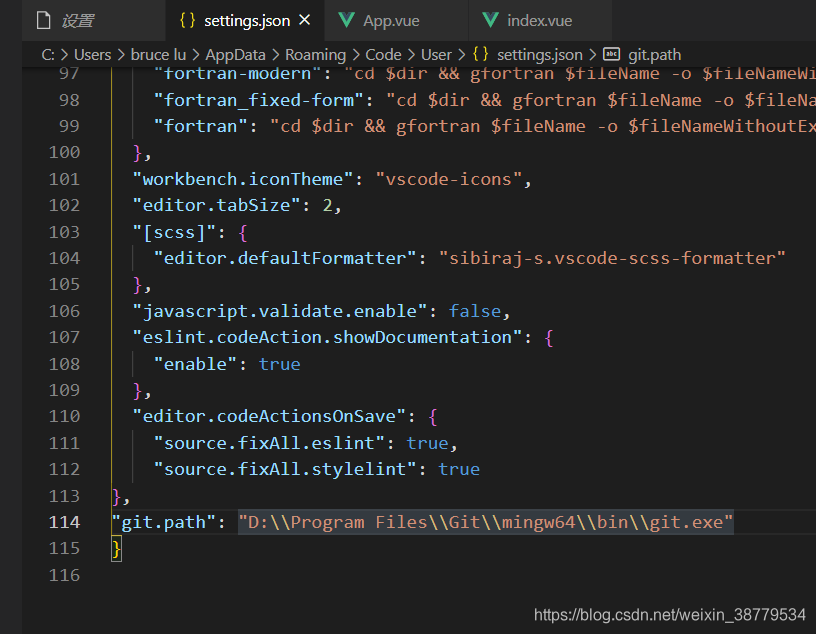Click the Vue icon on App.vue tab
Image resolution: width=816 pixels, height=634 pixels.
point(347,20)
